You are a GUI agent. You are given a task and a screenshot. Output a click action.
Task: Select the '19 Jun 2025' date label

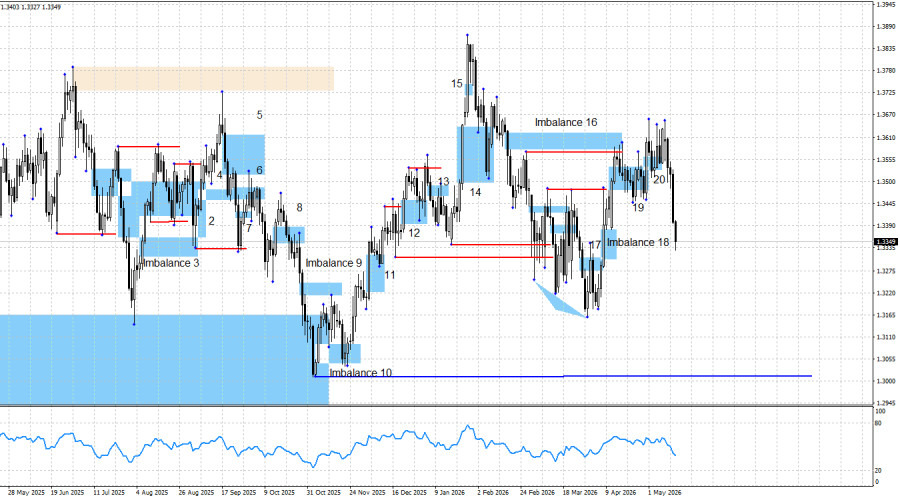pos(67,493)
